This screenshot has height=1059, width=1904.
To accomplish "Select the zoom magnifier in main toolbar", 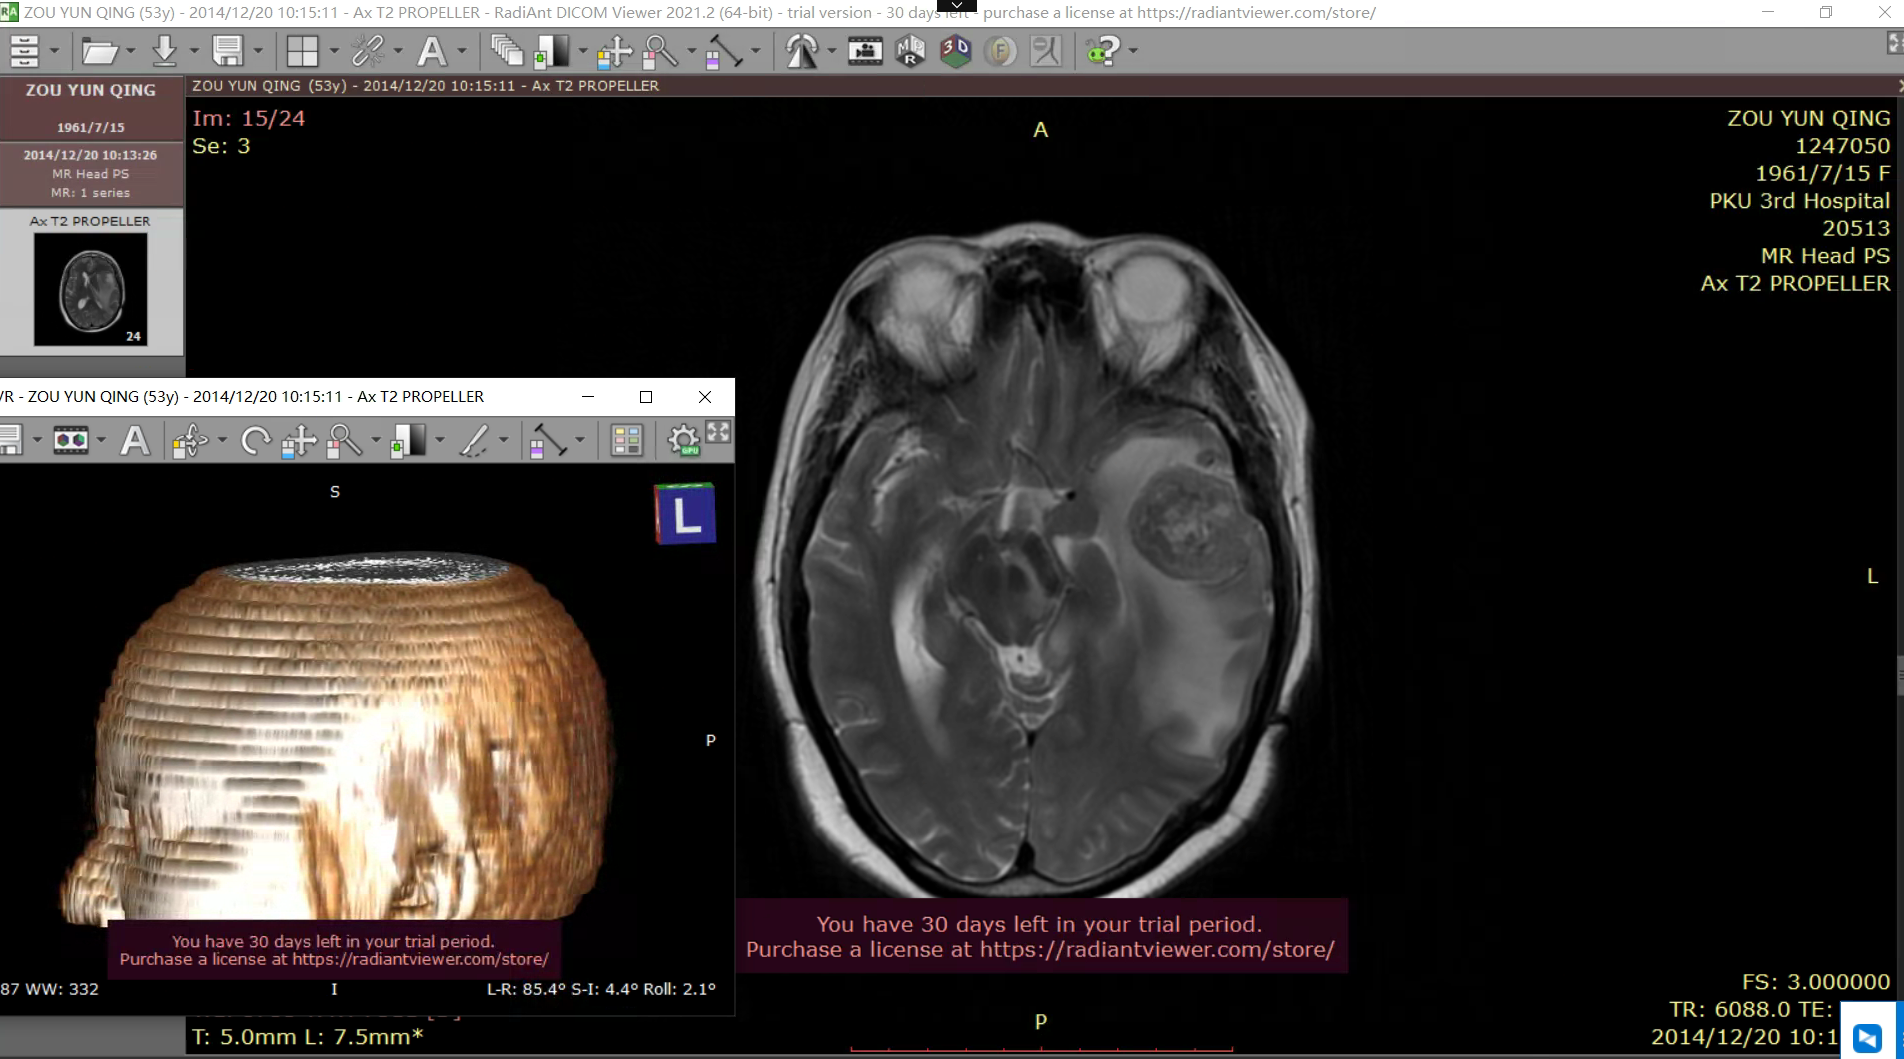I will (660, 51).
